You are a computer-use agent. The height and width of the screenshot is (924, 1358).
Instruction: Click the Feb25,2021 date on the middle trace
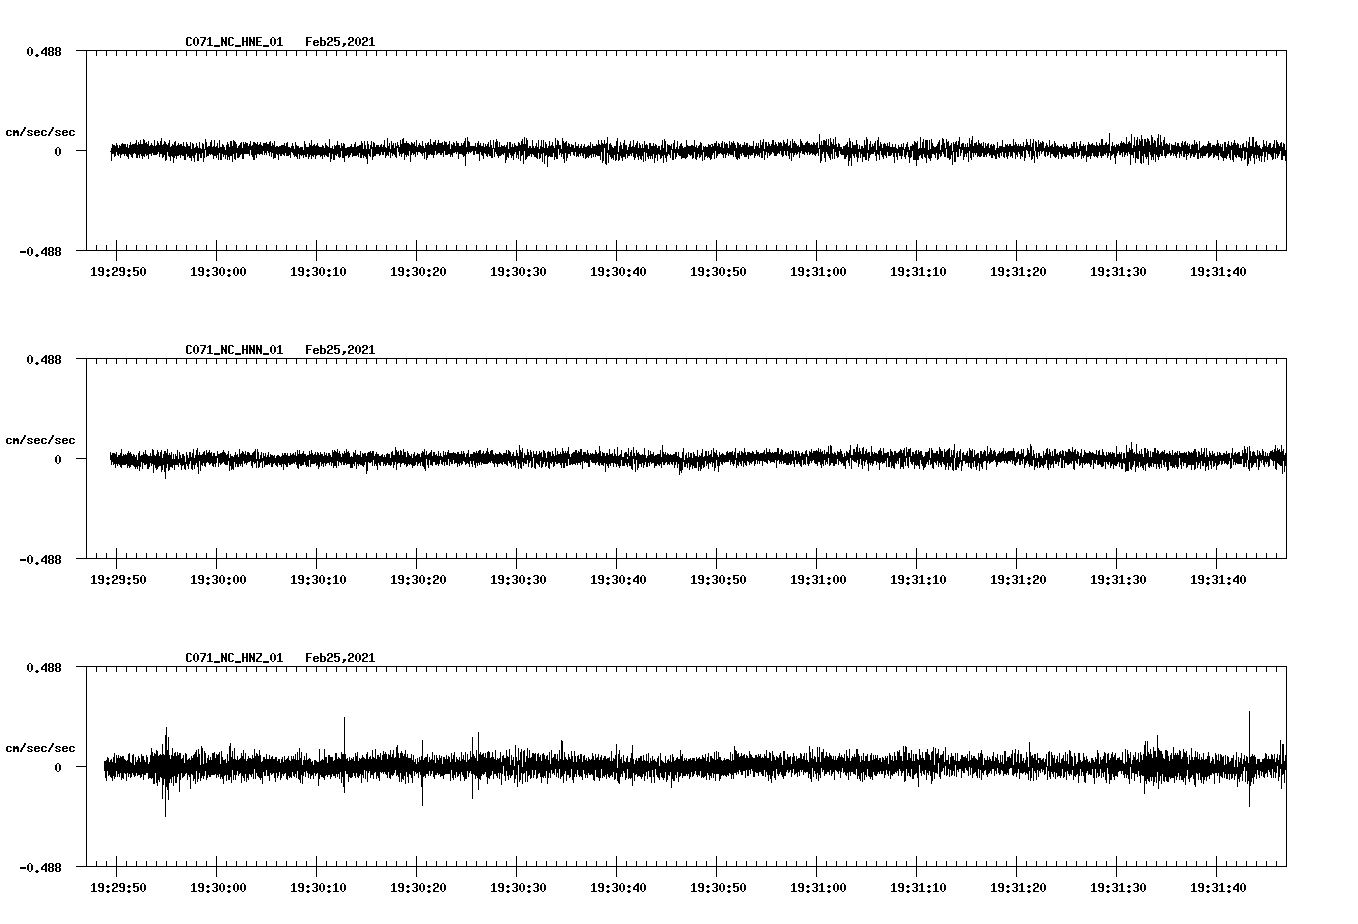point(340,349)
